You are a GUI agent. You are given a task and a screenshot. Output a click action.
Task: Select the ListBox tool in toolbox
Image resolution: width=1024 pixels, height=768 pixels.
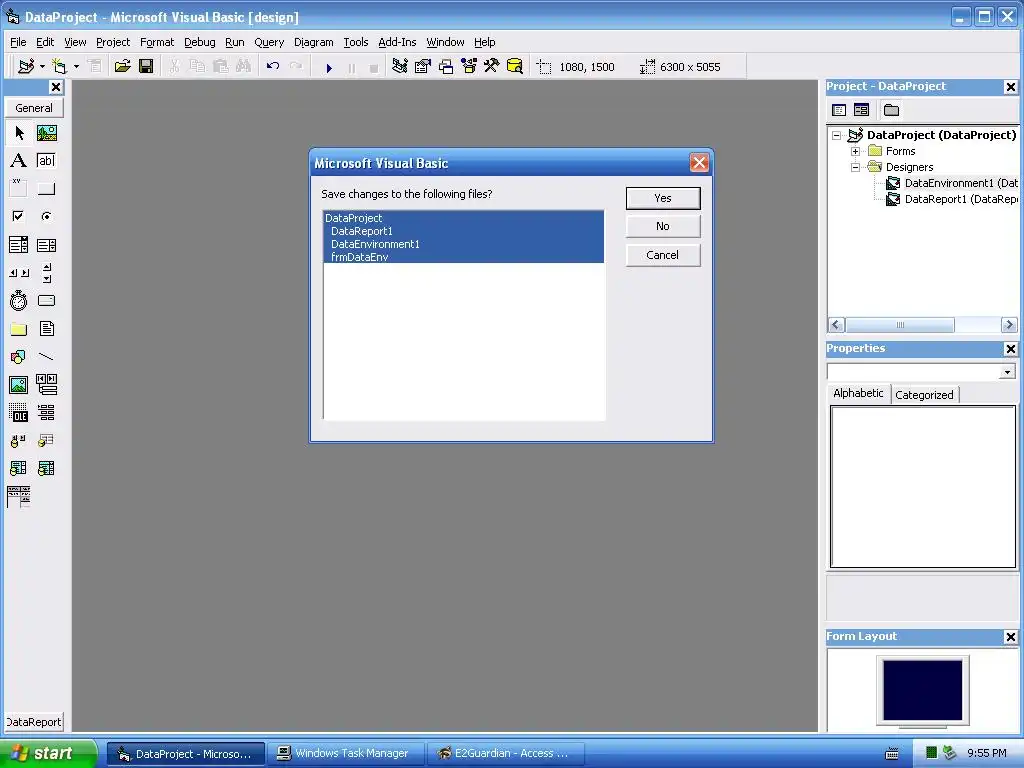click(46, 245)
